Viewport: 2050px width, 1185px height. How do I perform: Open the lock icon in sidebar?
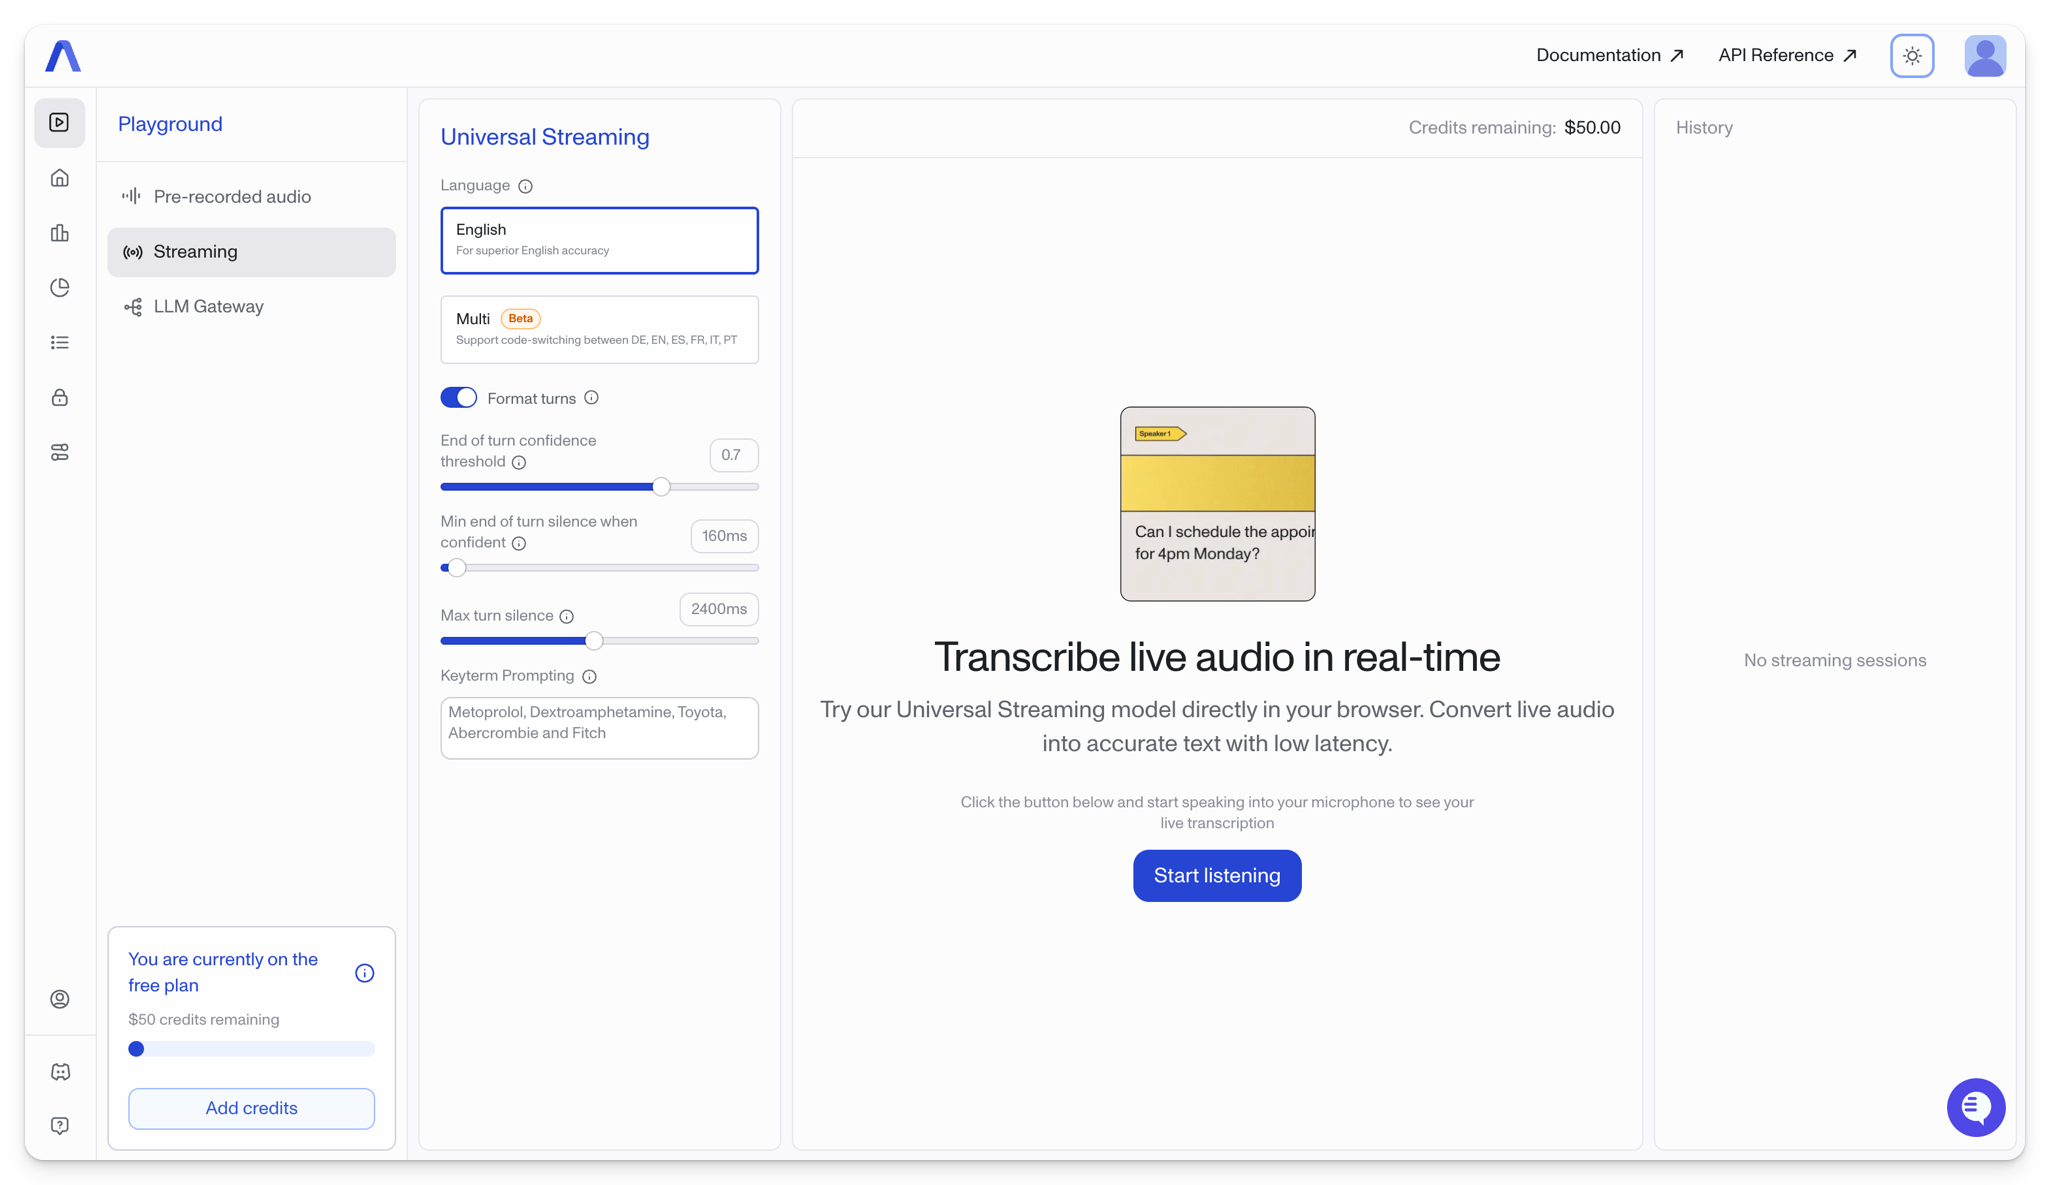pyautogui.click(x=60, y=398)
